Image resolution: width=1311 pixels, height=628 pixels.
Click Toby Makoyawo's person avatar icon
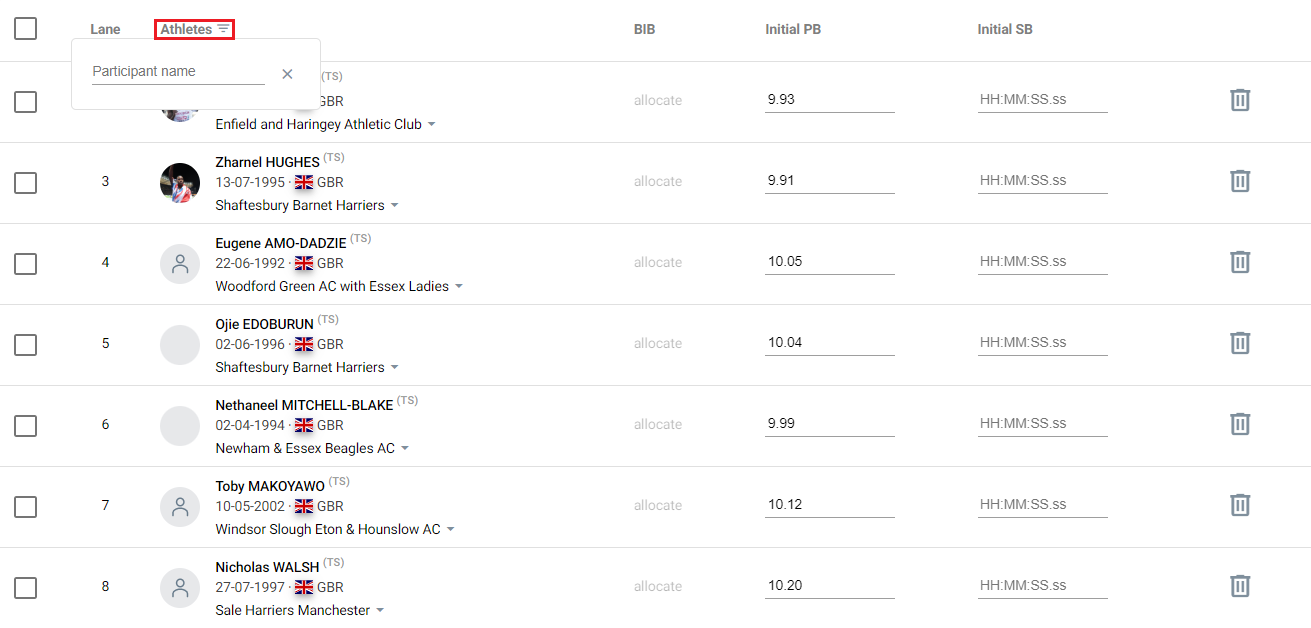point(180,507)
